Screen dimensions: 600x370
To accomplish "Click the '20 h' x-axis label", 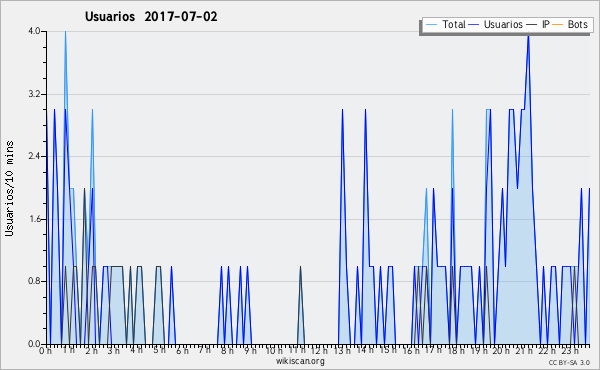I will (x=501, y=350).
